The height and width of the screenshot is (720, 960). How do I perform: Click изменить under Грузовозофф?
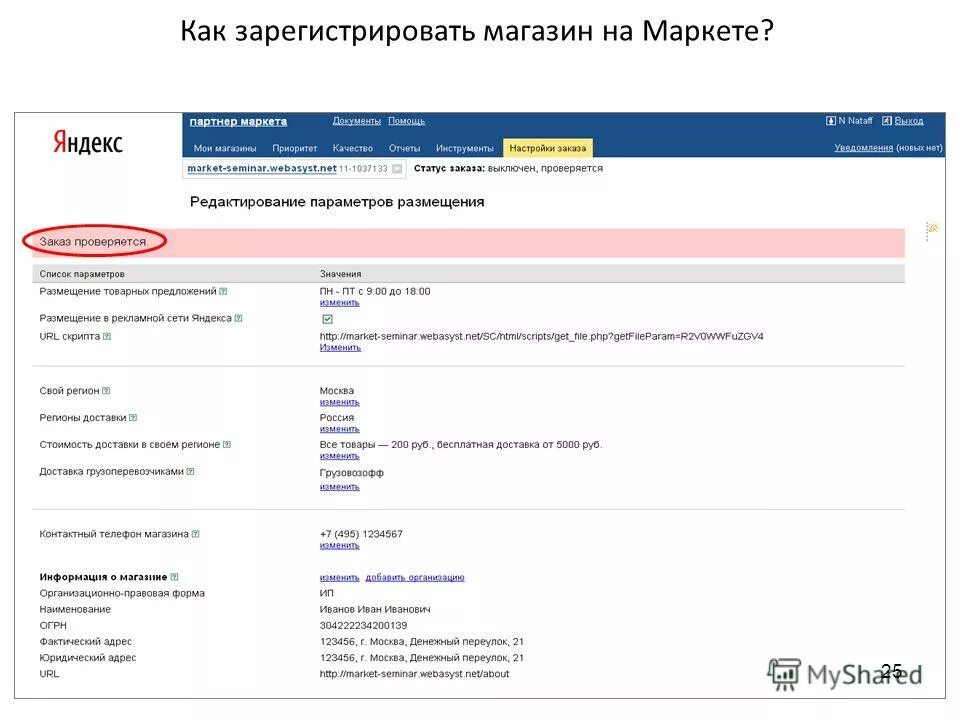[x=340, y=487]
